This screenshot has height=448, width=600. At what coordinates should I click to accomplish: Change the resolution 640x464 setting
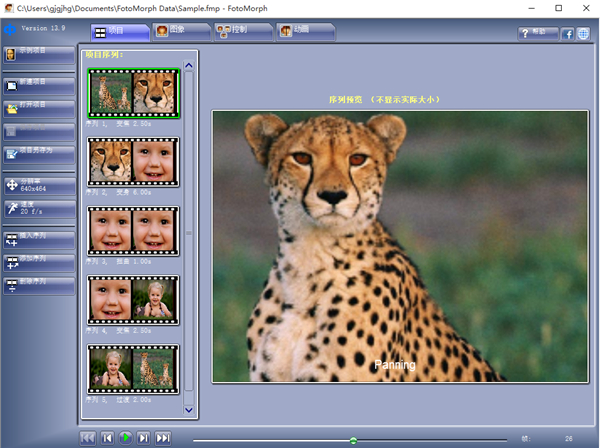pyautogui.click(x=38, y=185)
